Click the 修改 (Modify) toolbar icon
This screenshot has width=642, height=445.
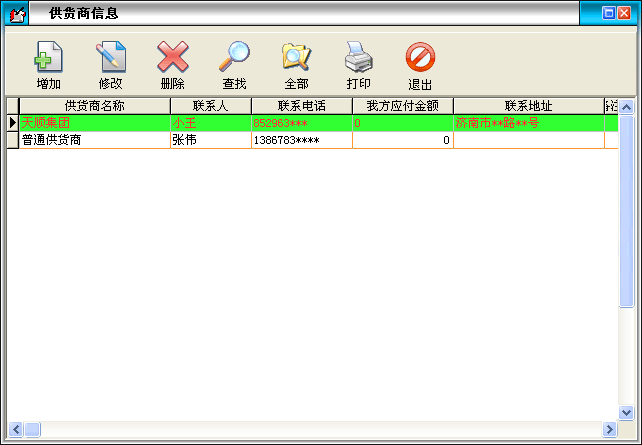tap(110, 58)
